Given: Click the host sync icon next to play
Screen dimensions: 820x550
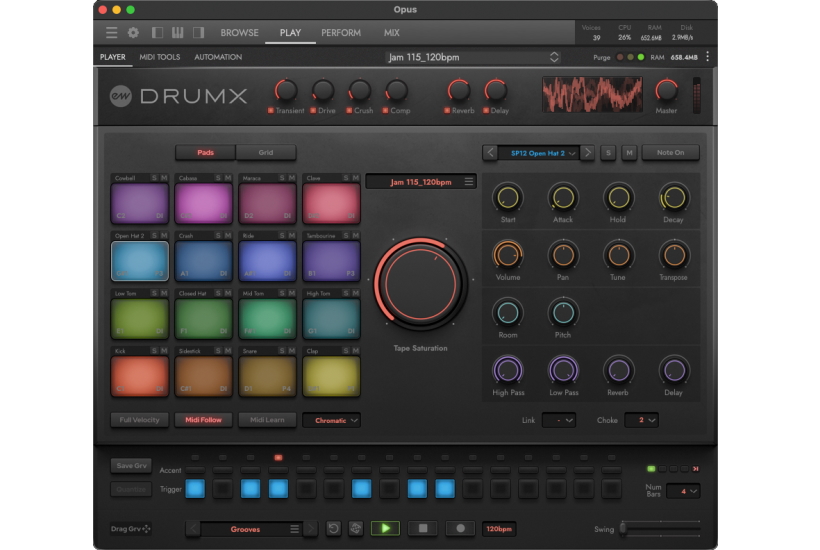Looking at the screenshot, I should (356, 529).
